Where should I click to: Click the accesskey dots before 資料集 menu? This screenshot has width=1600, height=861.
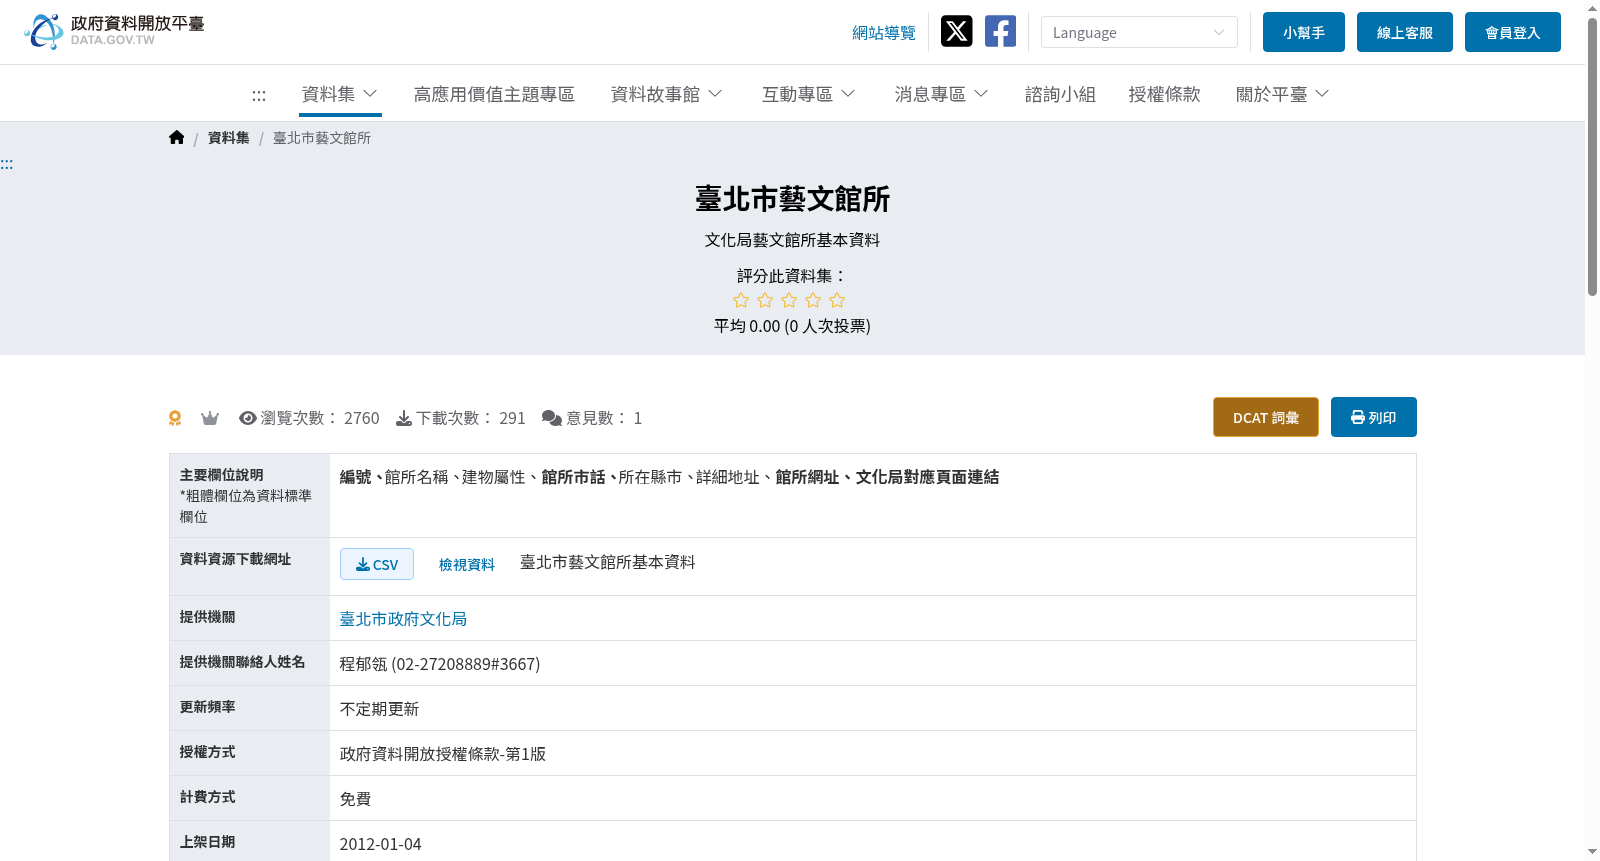tap(259, 95)
